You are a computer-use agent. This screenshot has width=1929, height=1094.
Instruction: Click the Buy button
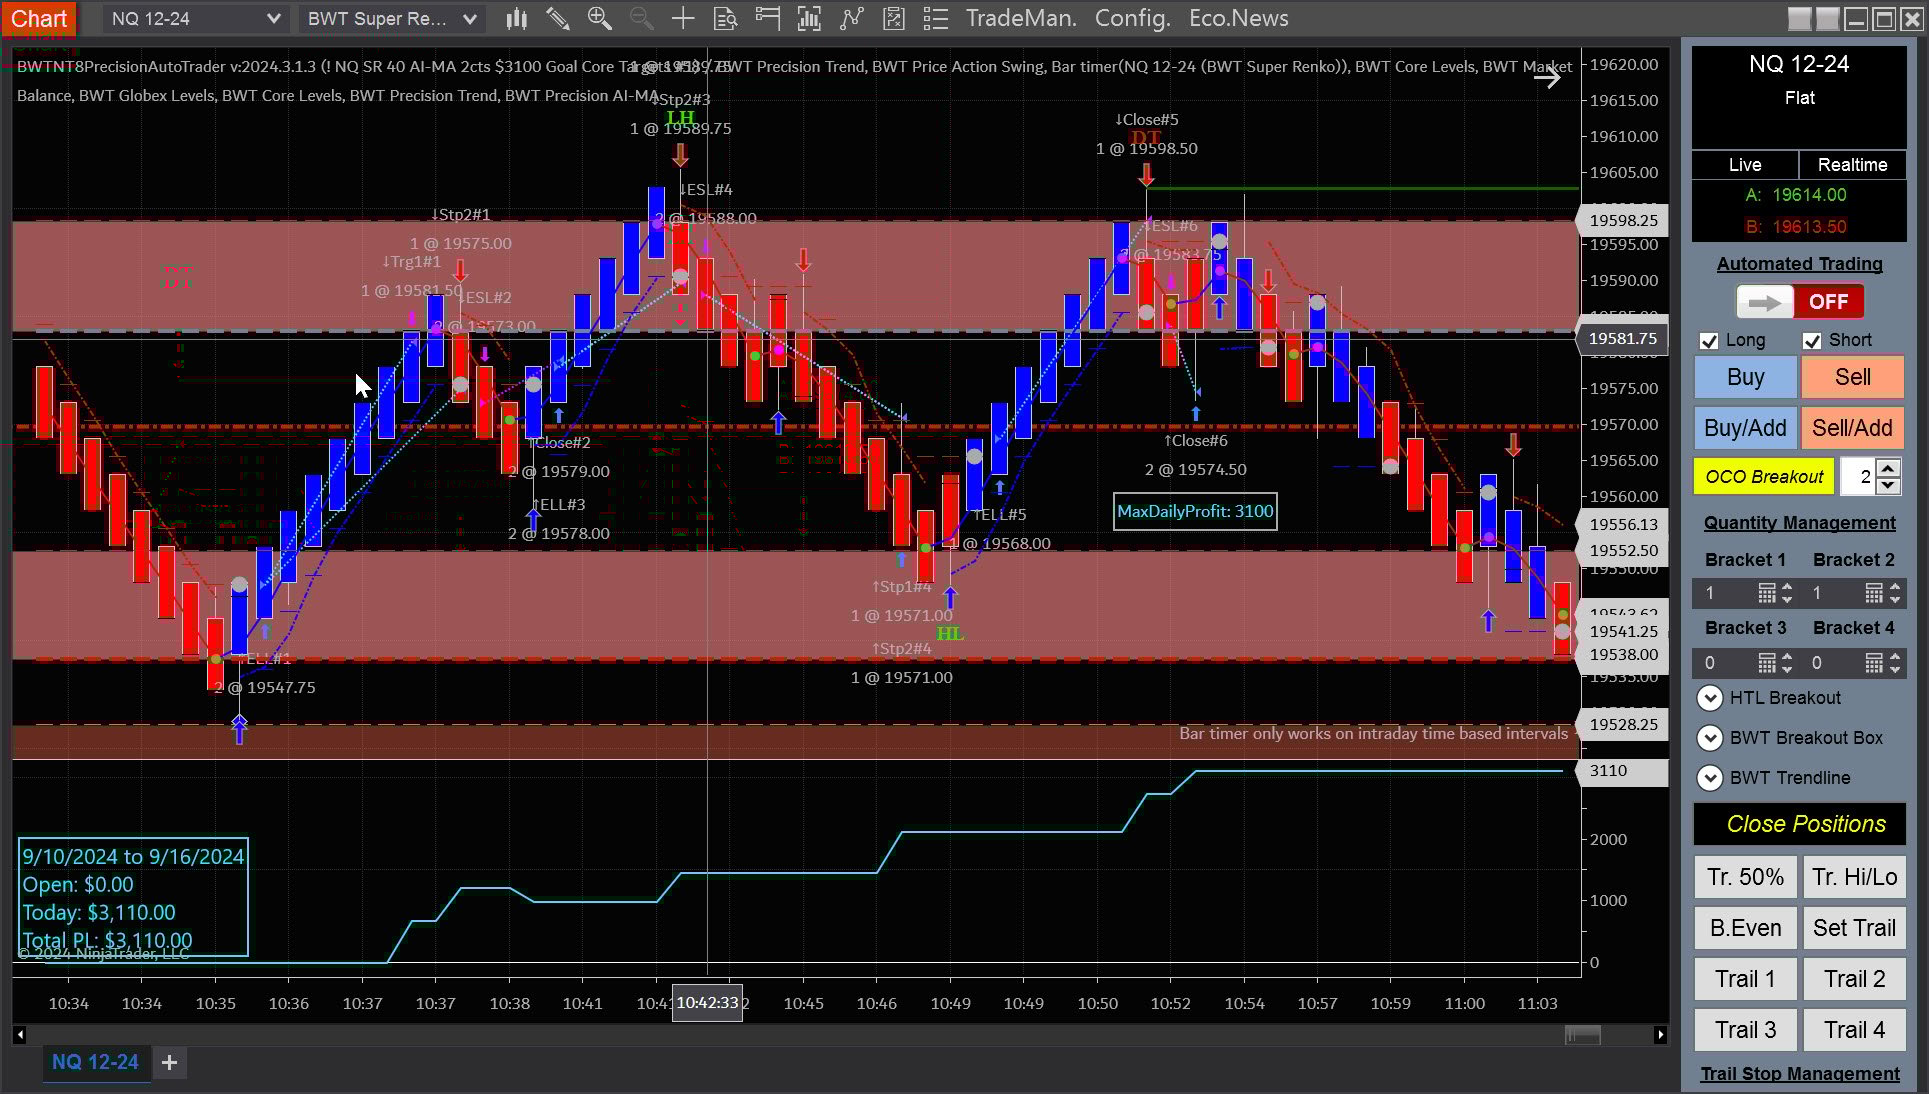pyautogui.click(x=1745, y=377)
